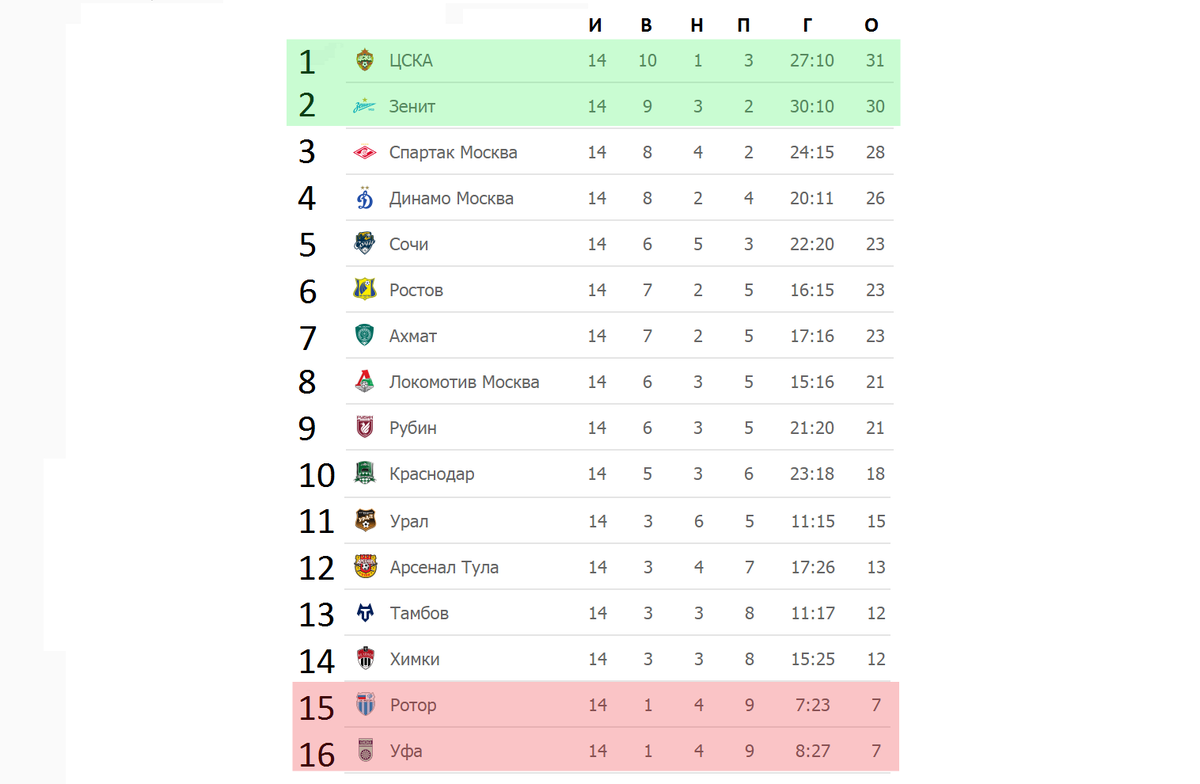
Task: Click the Sochi club logo
Action: pyautogui.click(x=365, y=244)
